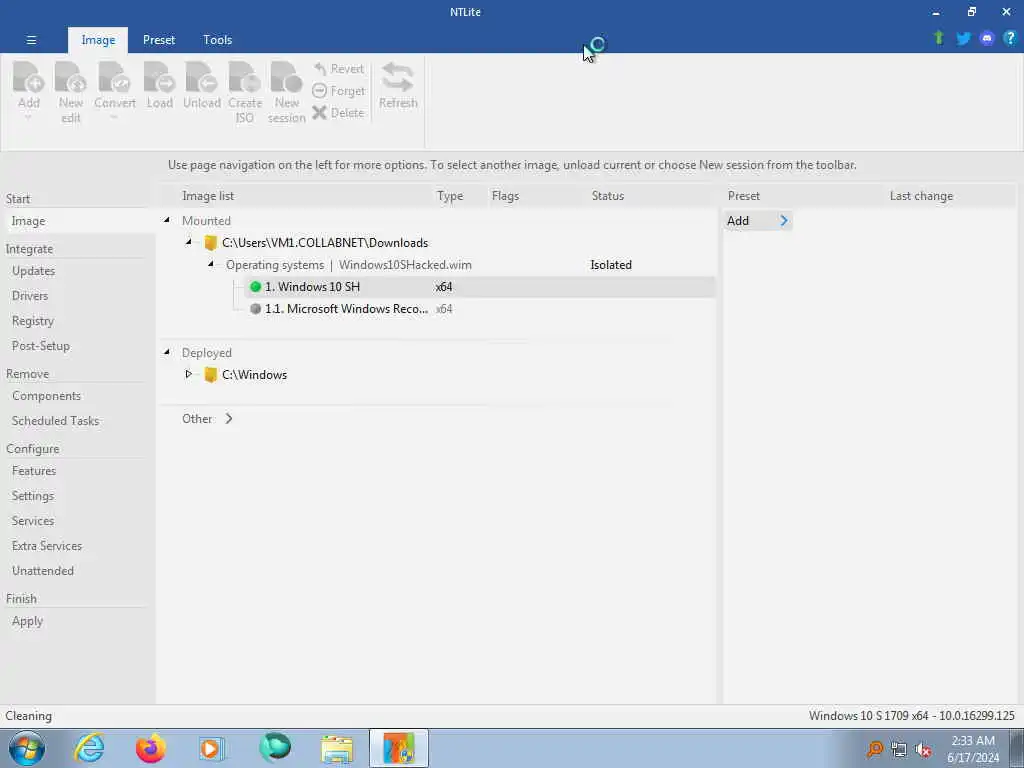Open the Services page
1024x768 pixels.
33,521
